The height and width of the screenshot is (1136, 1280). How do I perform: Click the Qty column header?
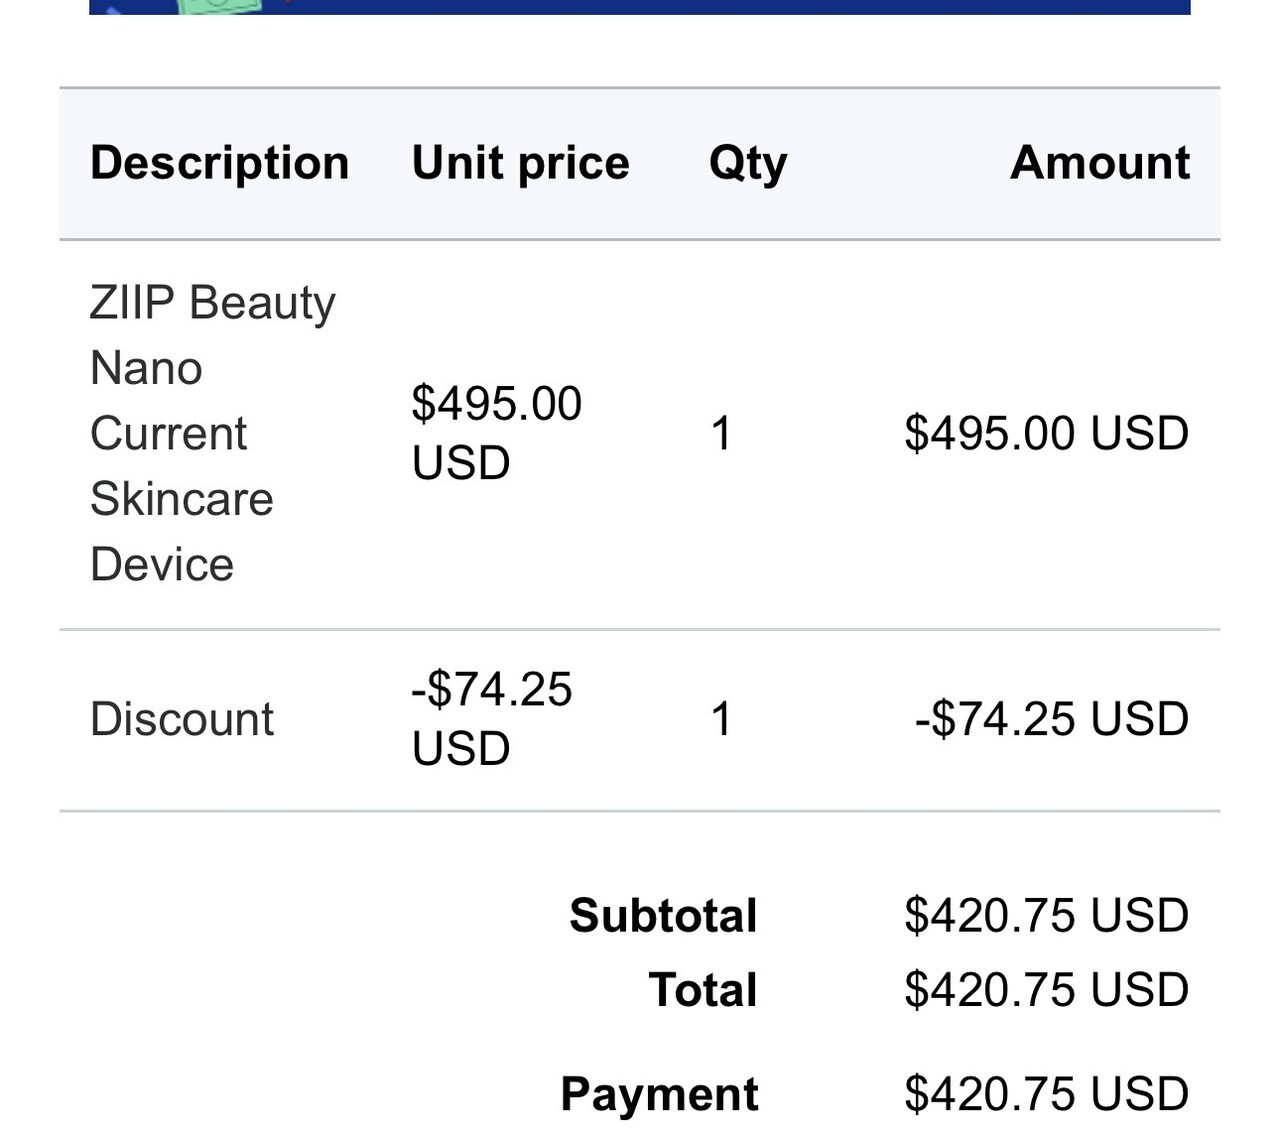(747, 163)
